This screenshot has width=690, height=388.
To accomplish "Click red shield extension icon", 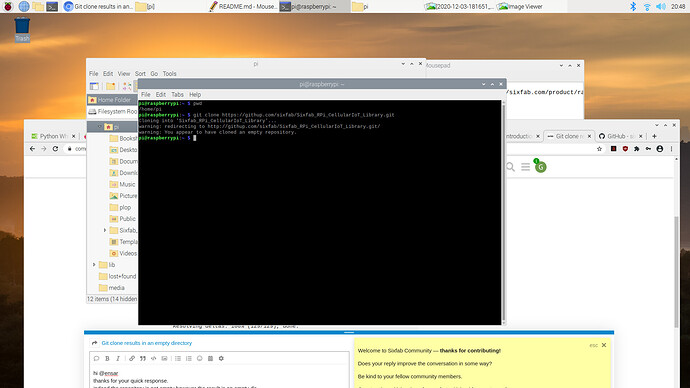I will click(x=625, y=149).
